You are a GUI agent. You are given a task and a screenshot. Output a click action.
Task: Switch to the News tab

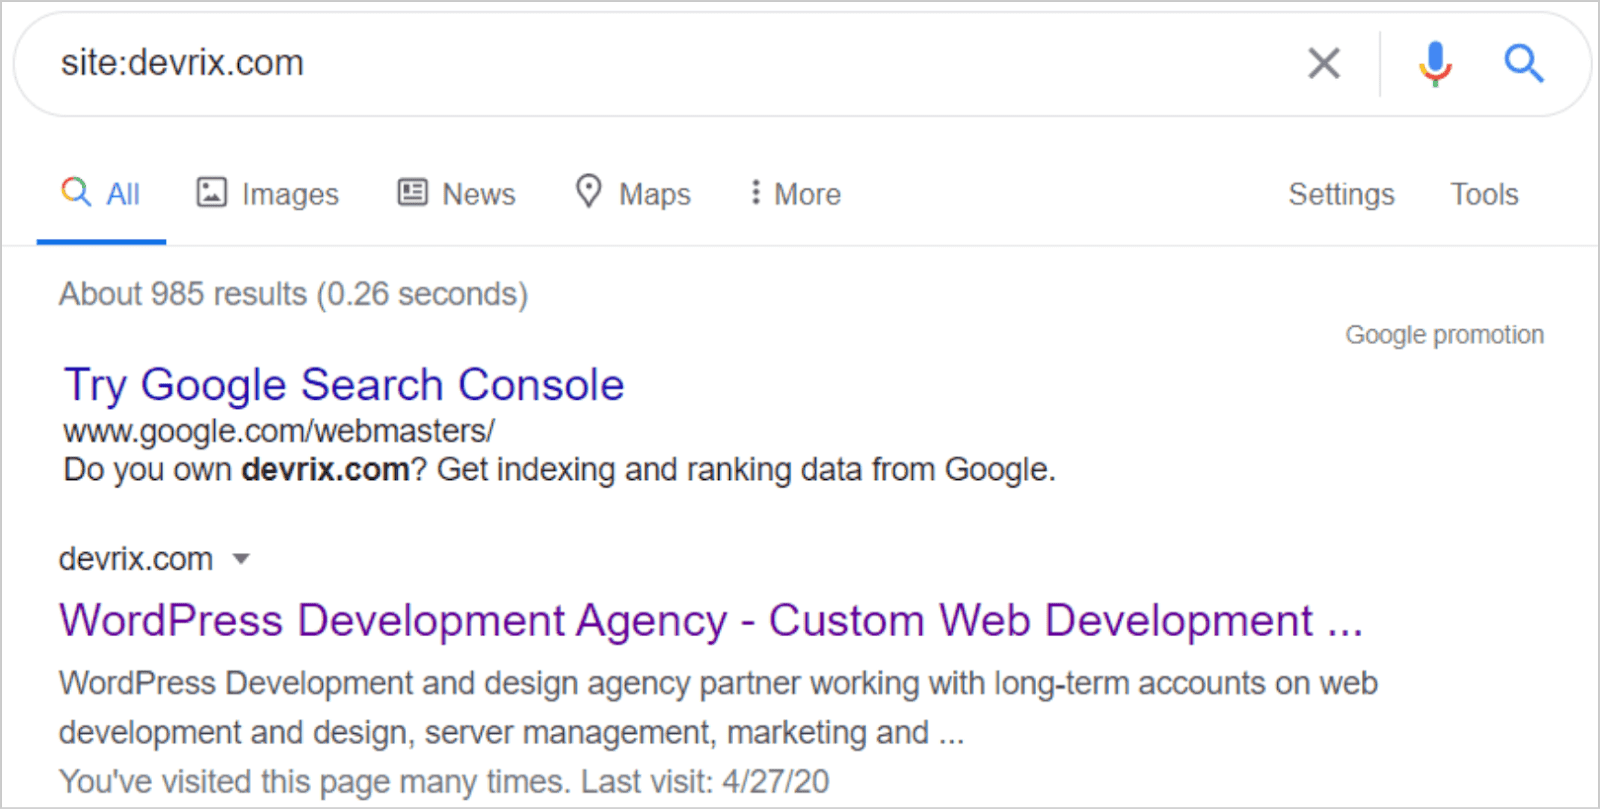coord(457,194)
